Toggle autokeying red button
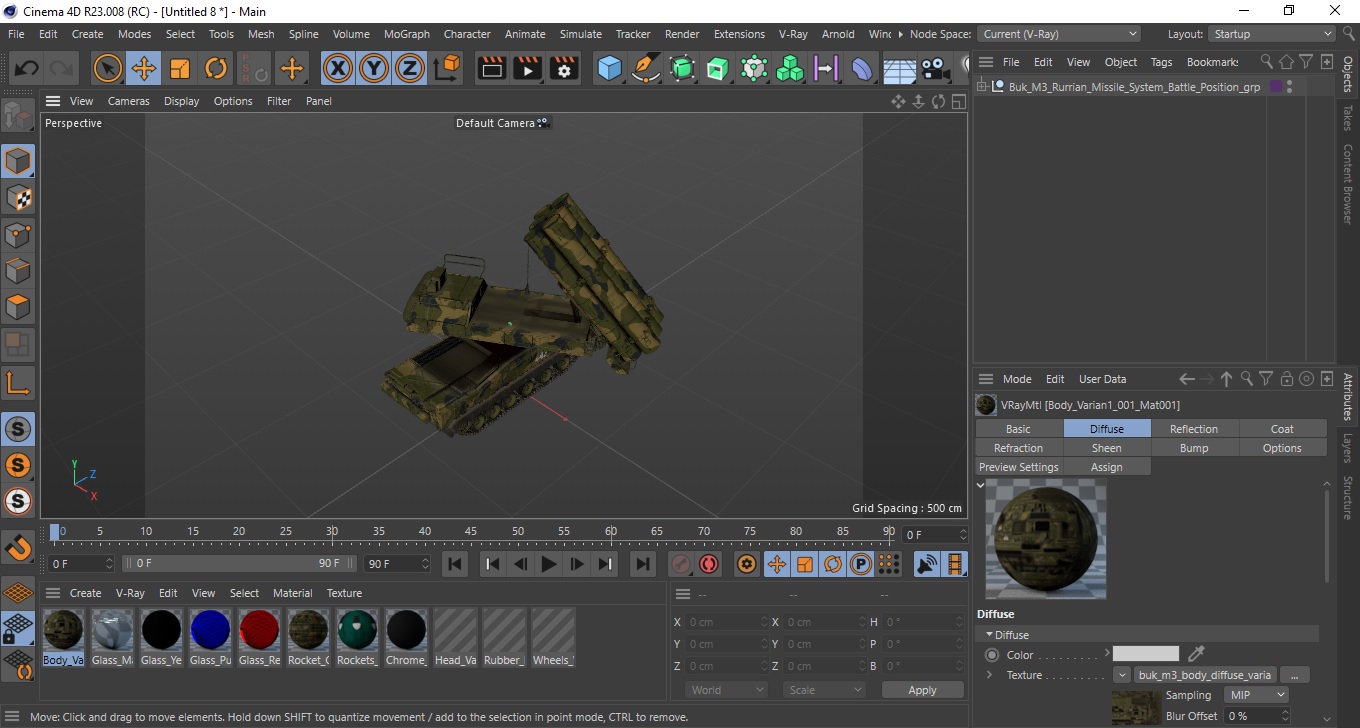Screen dimensions: 1360x728 [x=709, y=564]
